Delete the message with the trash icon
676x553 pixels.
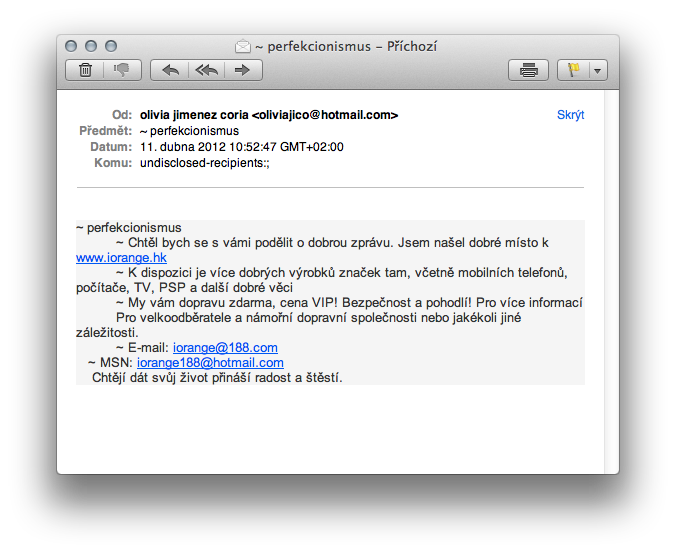click(x=85, y=70)
